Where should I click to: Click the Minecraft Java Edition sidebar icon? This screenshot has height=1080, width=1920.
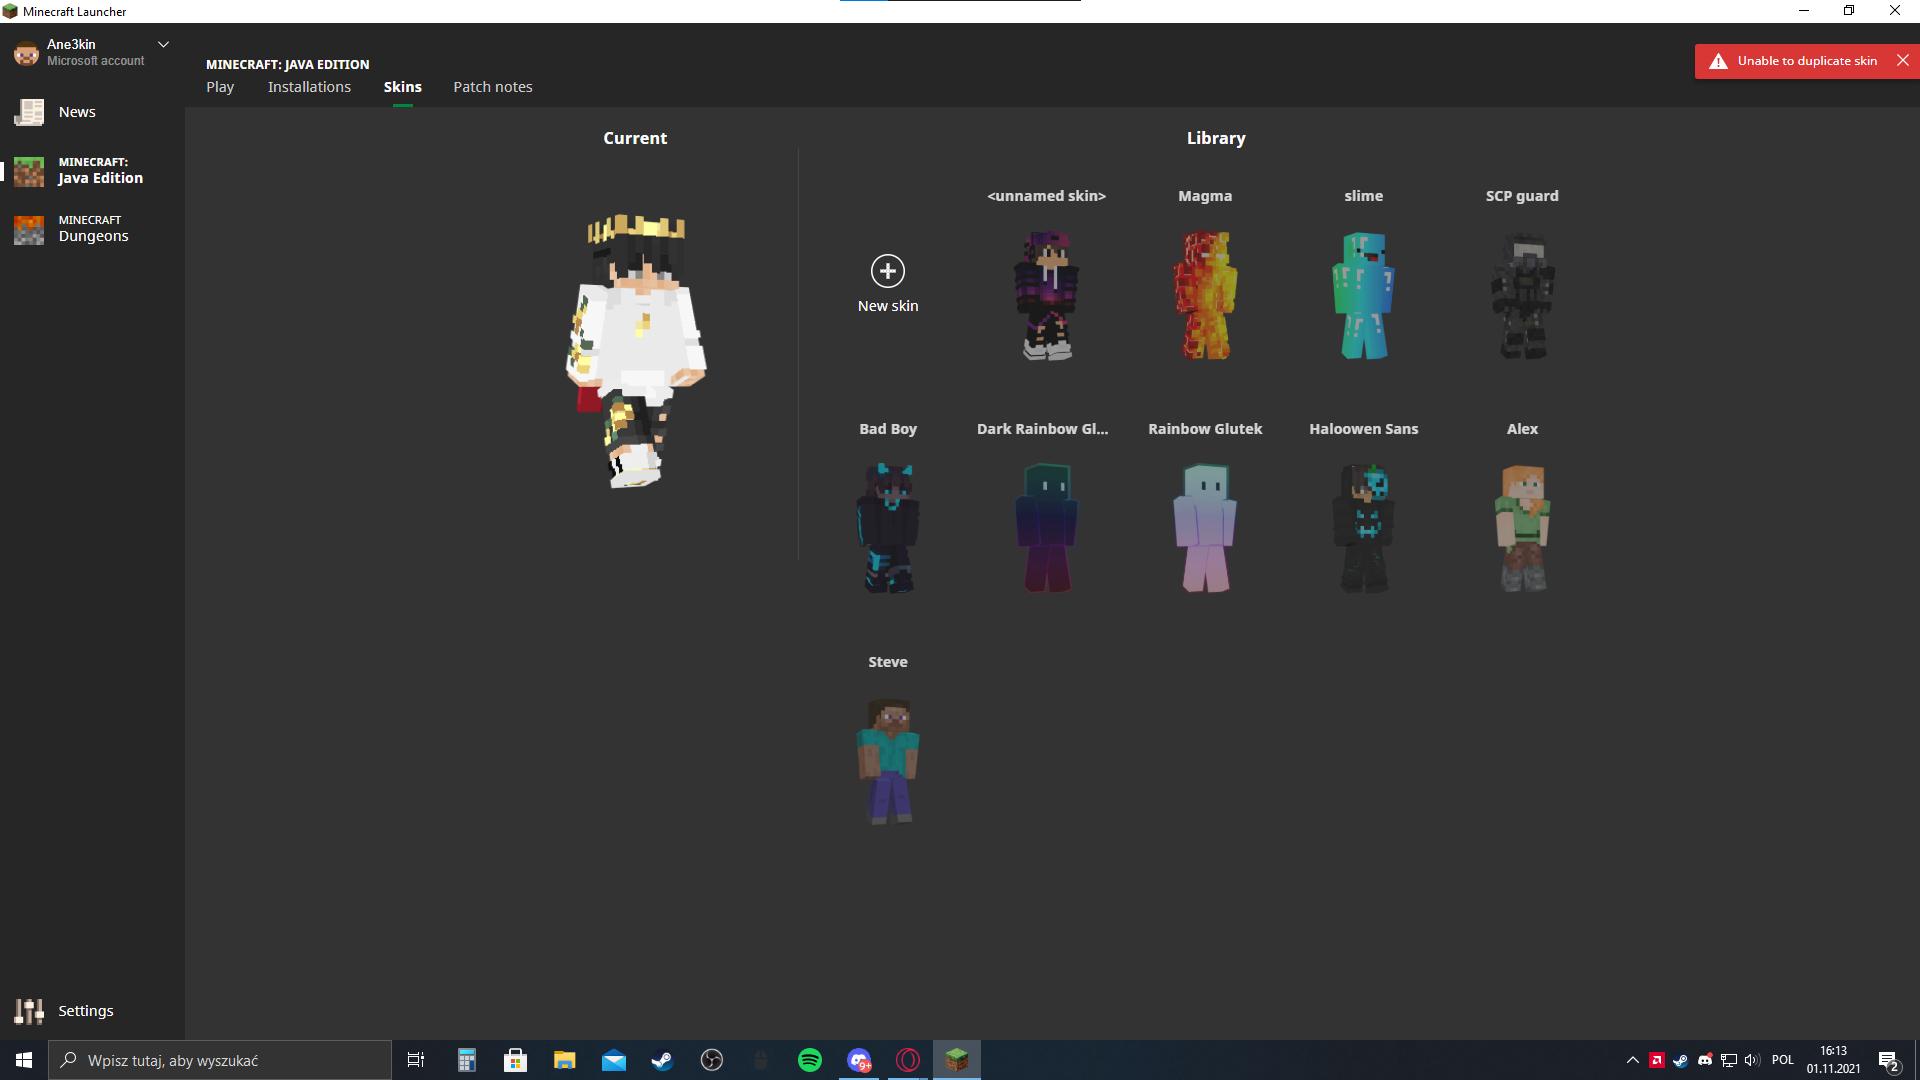(29, 171)
